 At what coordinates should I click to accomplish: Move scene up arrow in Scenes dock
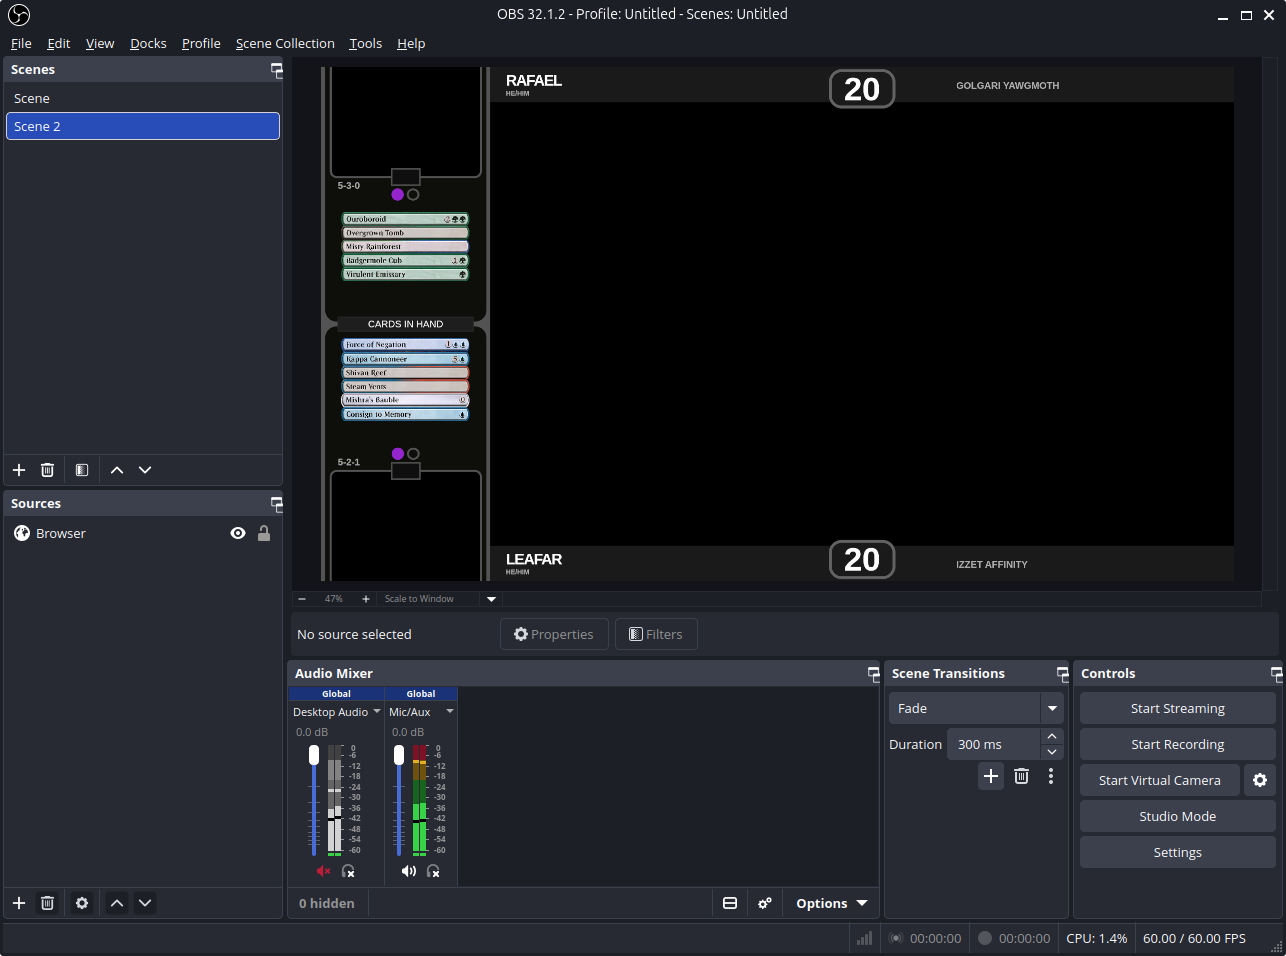tap(117, 470)
